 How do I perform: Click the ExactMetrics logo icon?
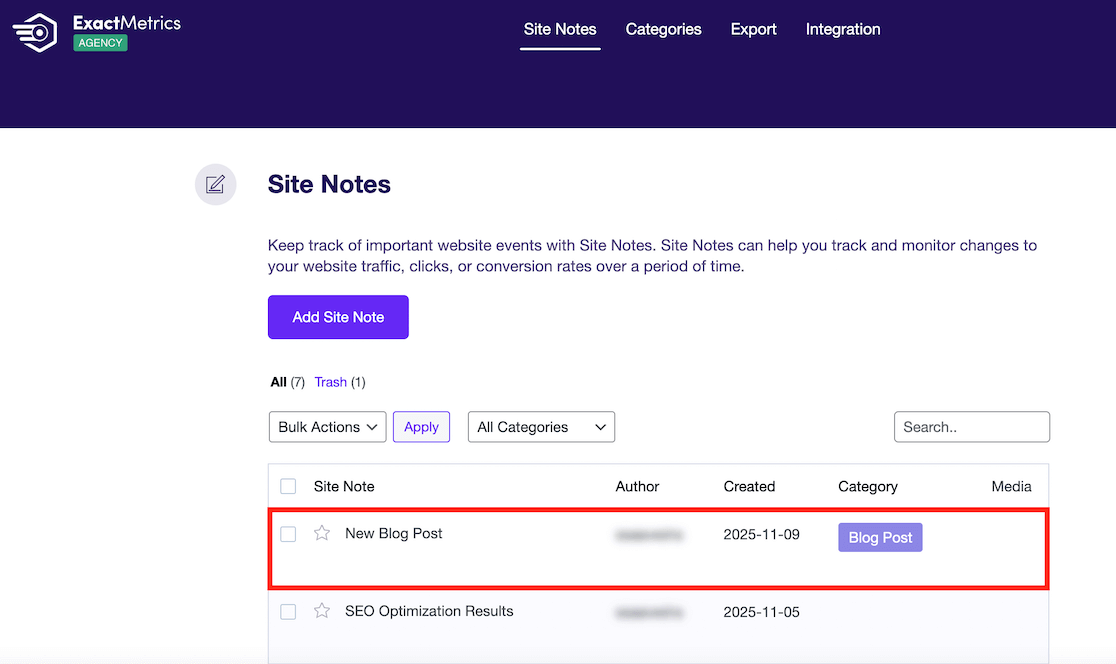tap(33, 32)
